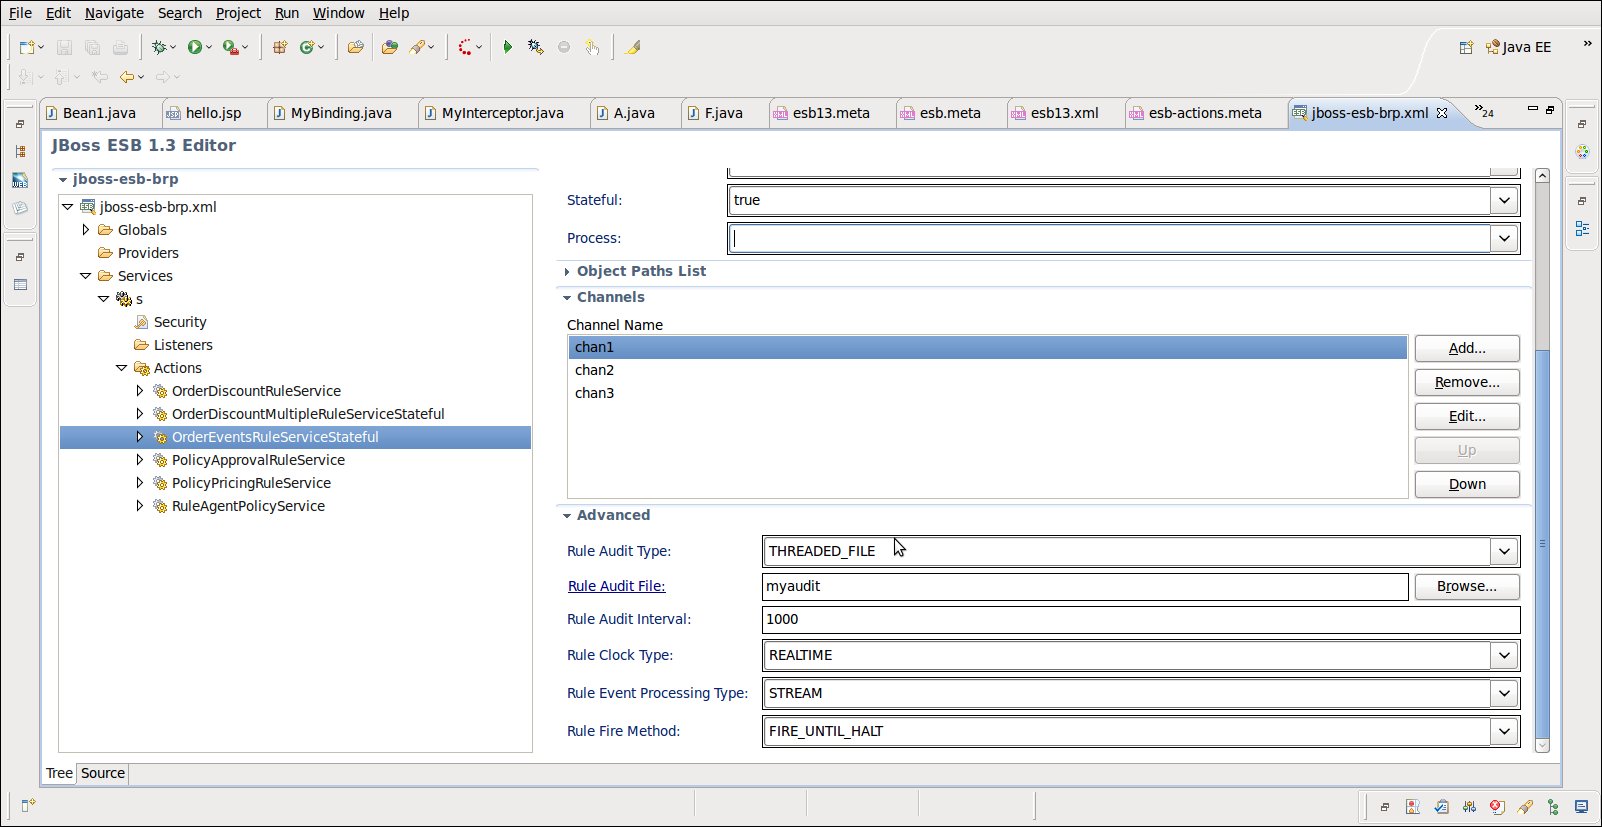This screenshot has height=827, width=1602.
Task: Open the Rule Fire Method dropdown arrow
Action: click(1504, 731)
